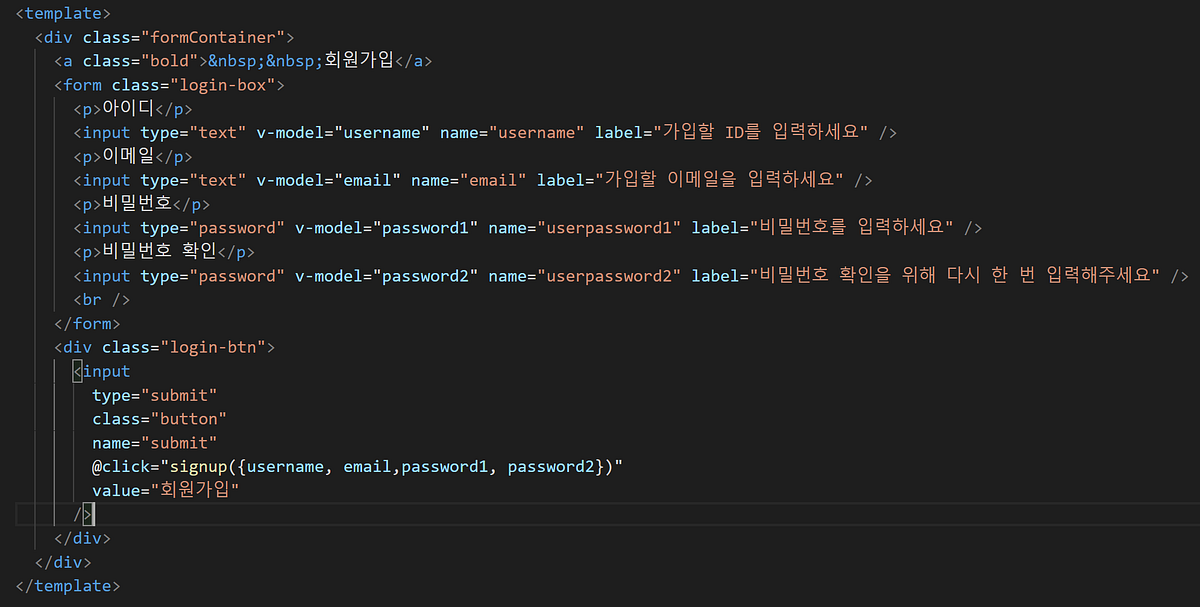Screen dimensions: 1200x607
Task: Click the opening template tag
Action: point(62,13)
